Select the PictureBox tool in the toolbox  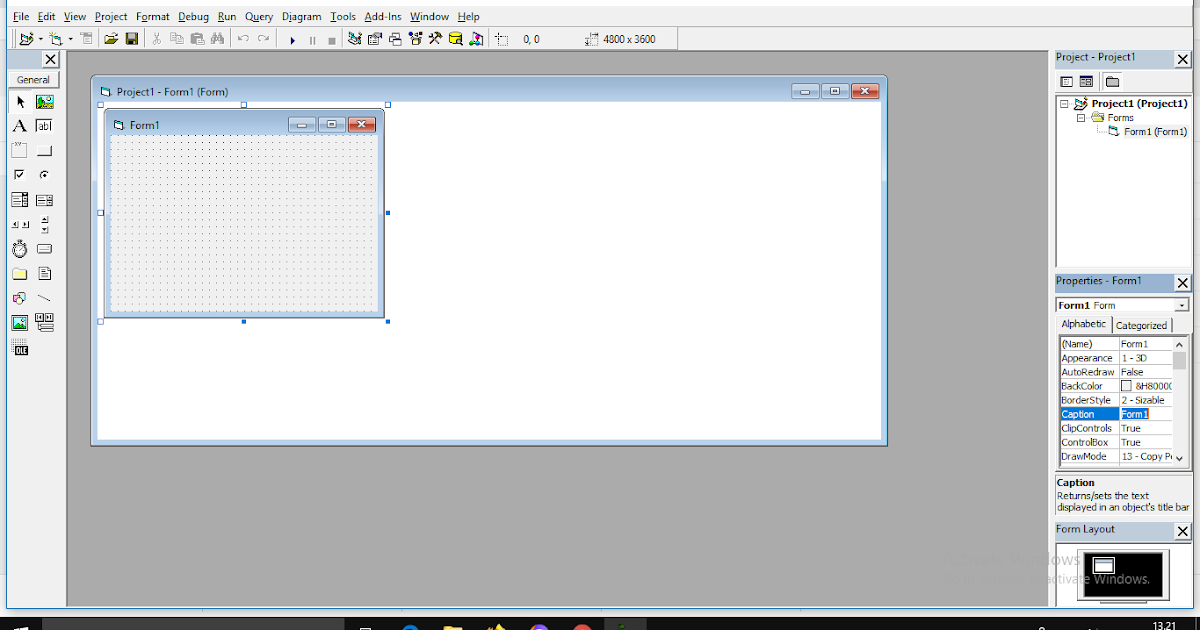click(x=44, y=101)
